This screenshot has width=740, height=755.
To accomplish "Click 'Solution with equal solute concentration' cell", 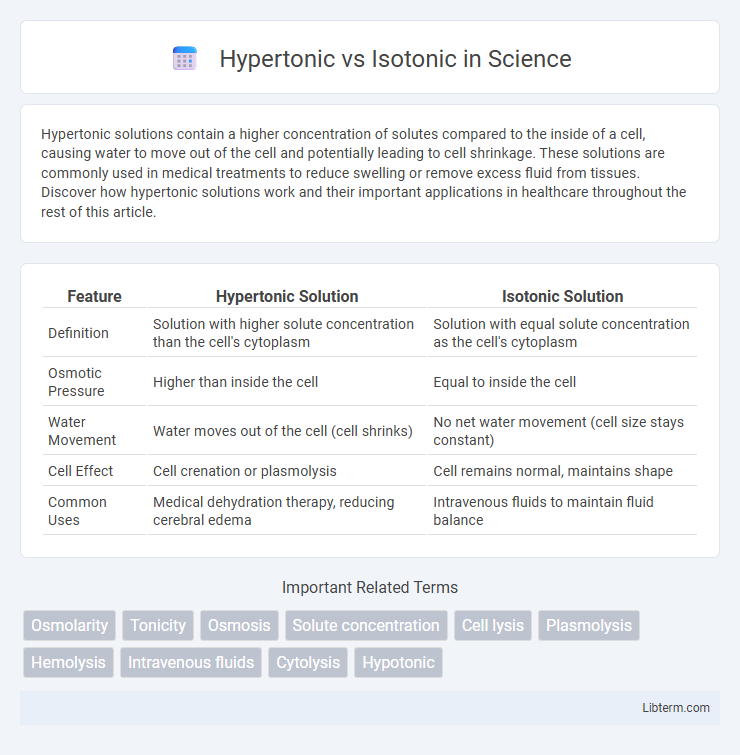I will click(562, 333).
